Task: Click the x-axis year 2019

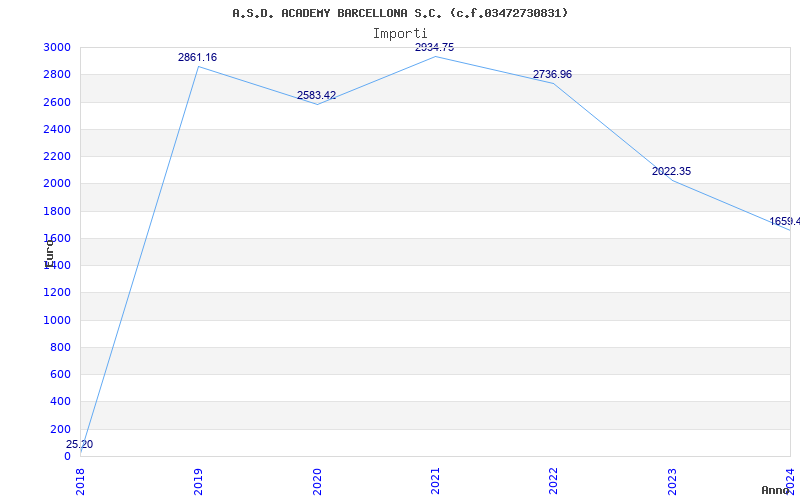Action: pos(198,482)
